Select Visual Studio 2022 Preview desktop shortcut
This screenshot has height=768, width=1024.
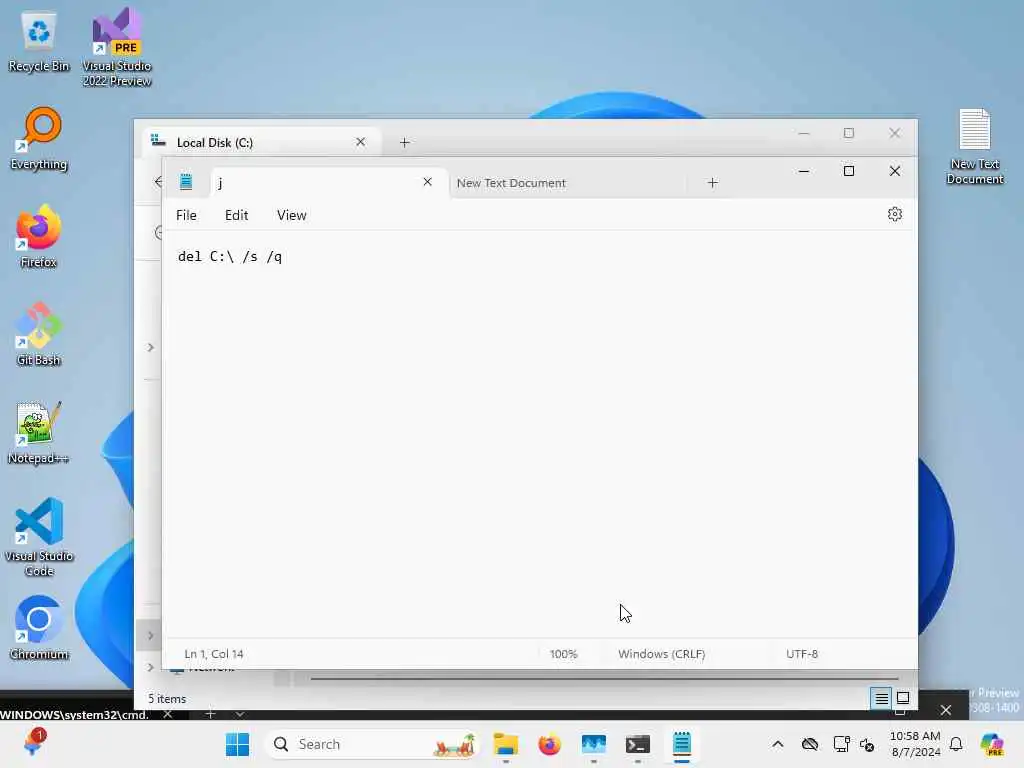[117, 47]
